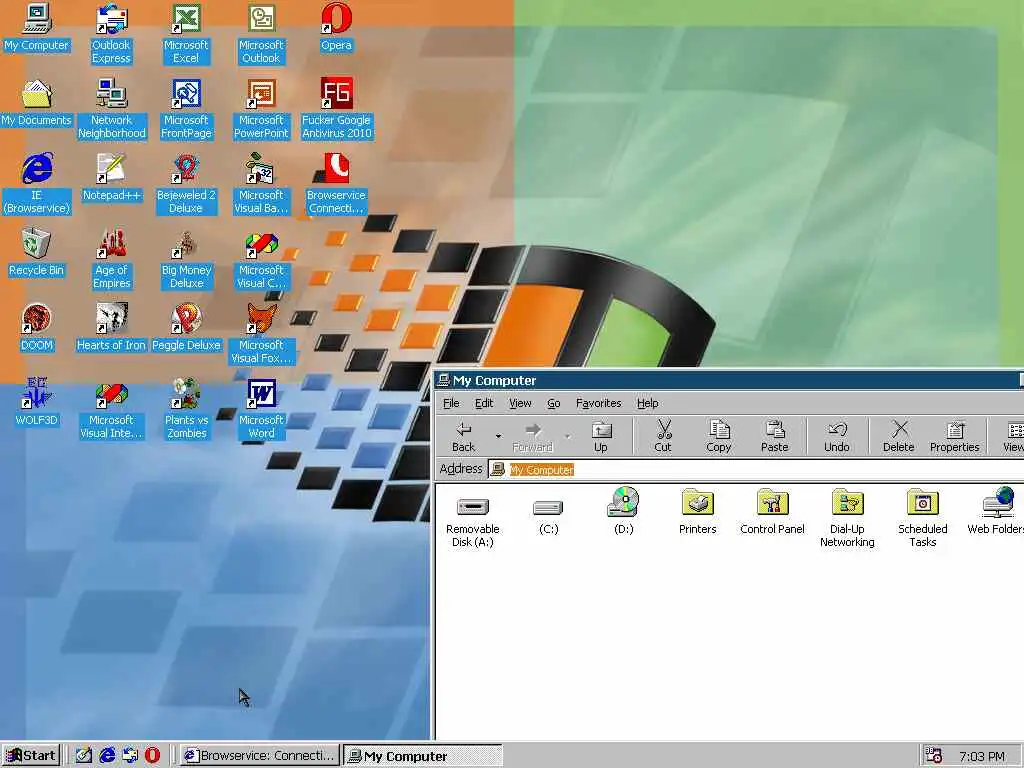Click the Back toolbar button

pos(464,437)
